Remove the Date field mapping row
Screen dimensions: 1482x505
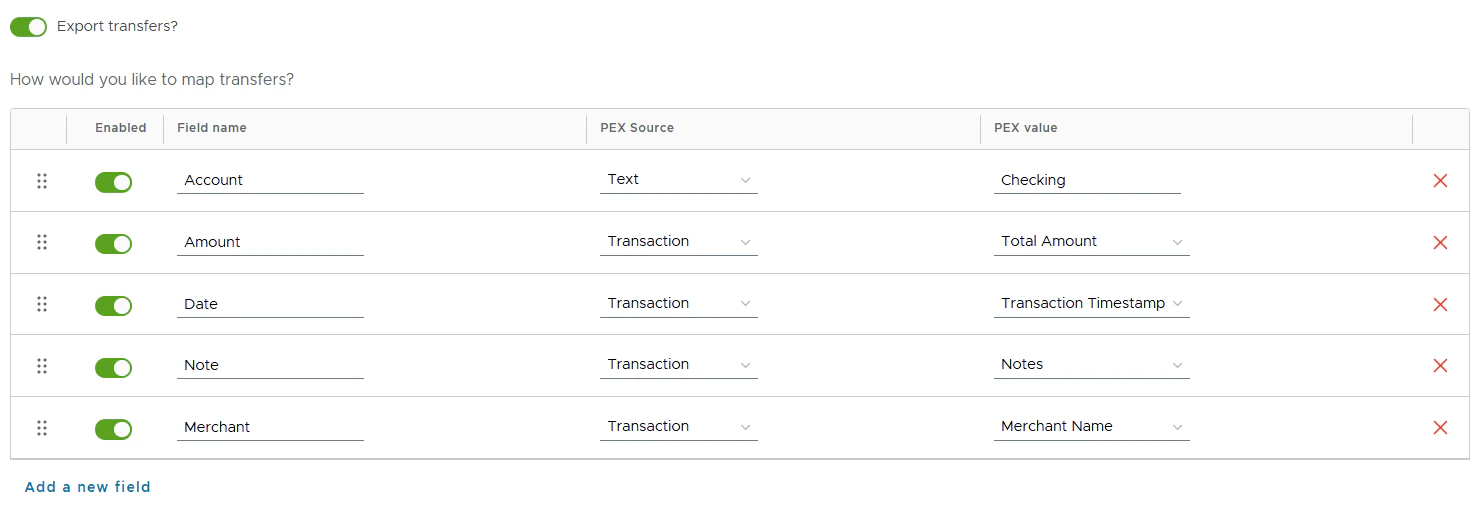1440,305
